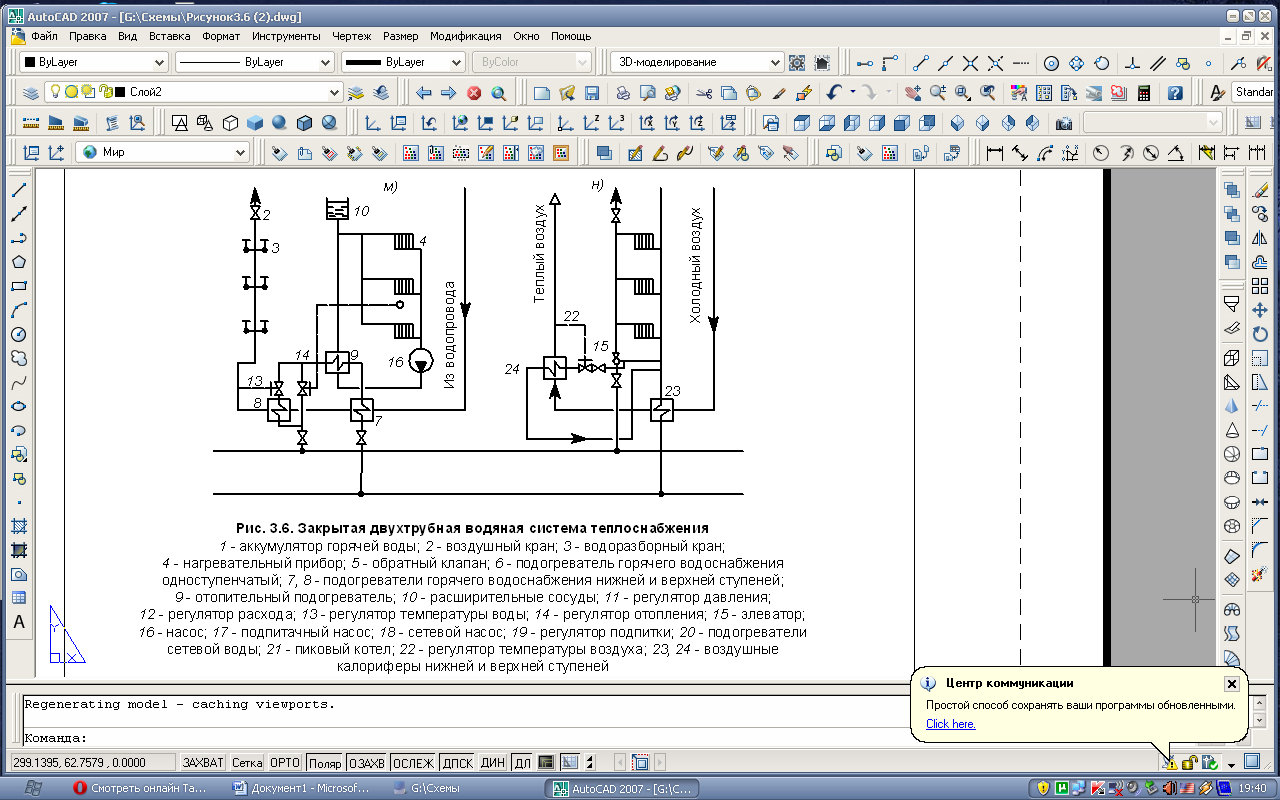Click the Save diskette icon

(x=592, y=93)
